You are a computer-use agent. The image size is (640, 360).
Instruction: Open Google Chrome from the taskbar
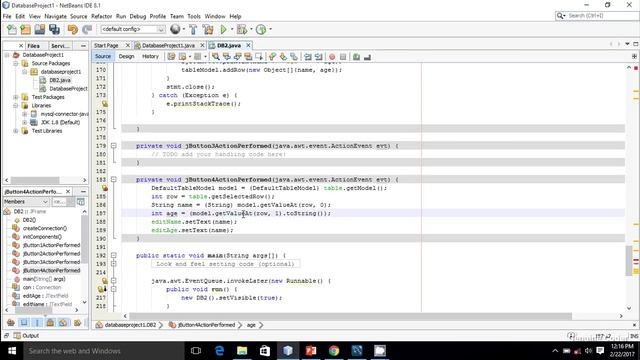tap(334, 351)
